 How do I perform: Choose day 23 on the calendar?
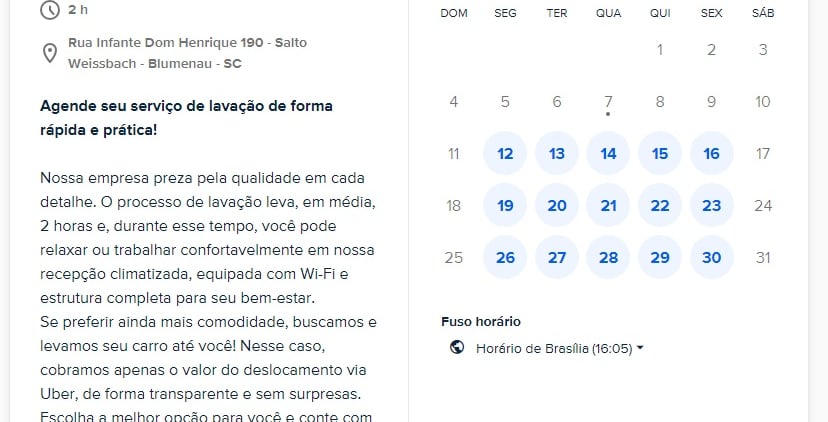coord(711,205)
